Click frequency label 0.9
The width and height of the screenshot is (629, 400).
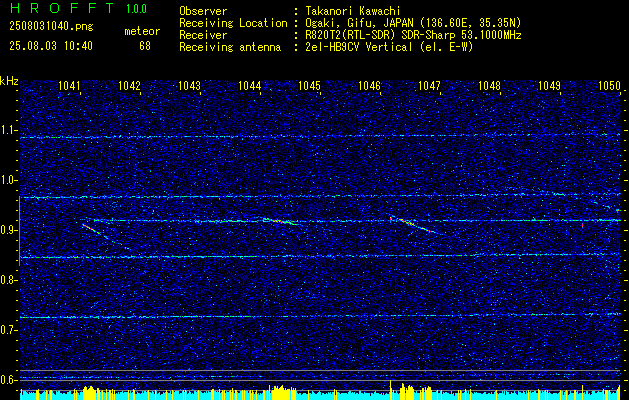(x=9, y=230)
